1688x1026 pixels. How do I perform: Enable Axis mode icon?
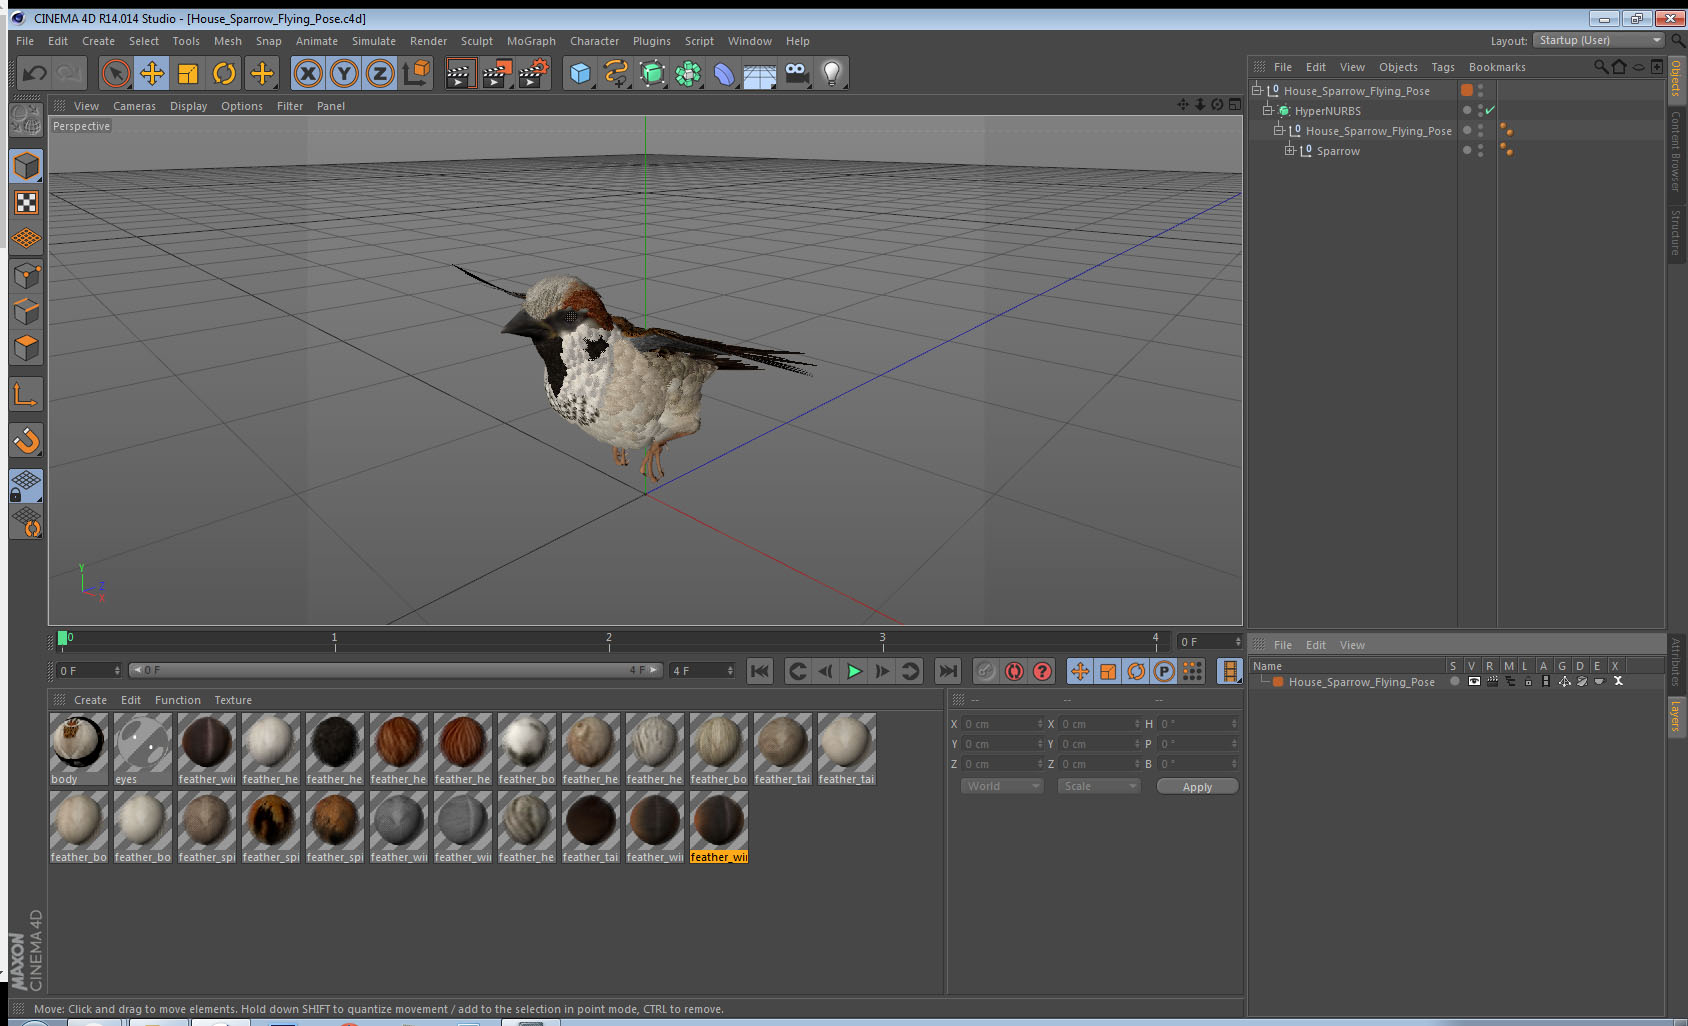pos(27,395)
